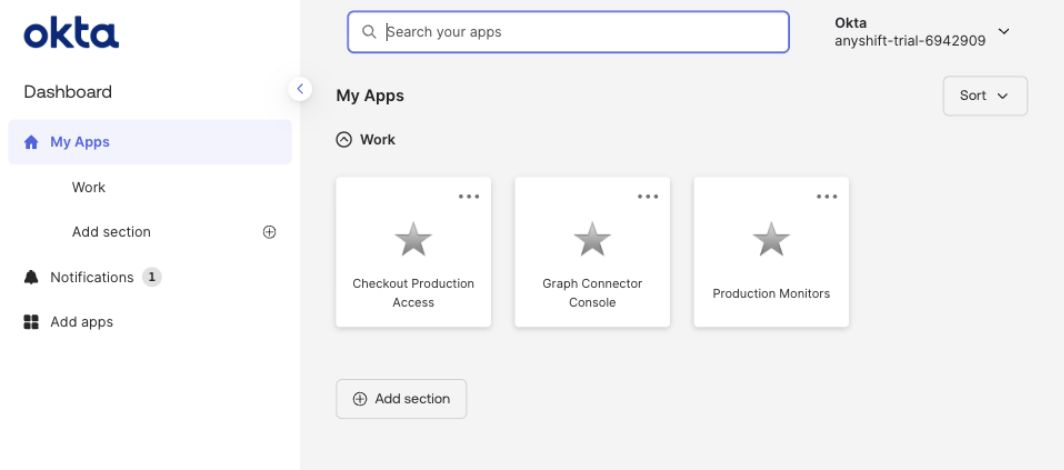Click the My Apps page heading
Viewport: 1064px width, 470px height.
(x=370, y=96)
